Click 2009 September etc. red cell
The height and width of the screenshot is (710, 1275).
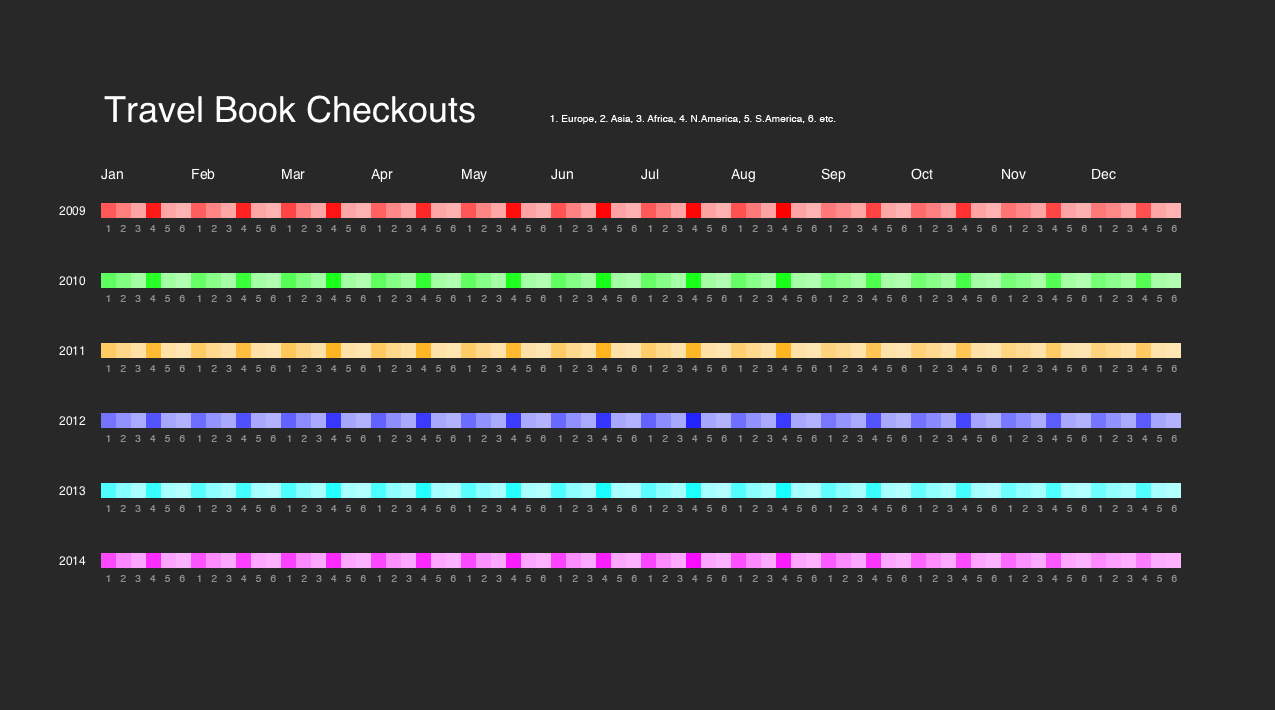[x=903, y=211]
